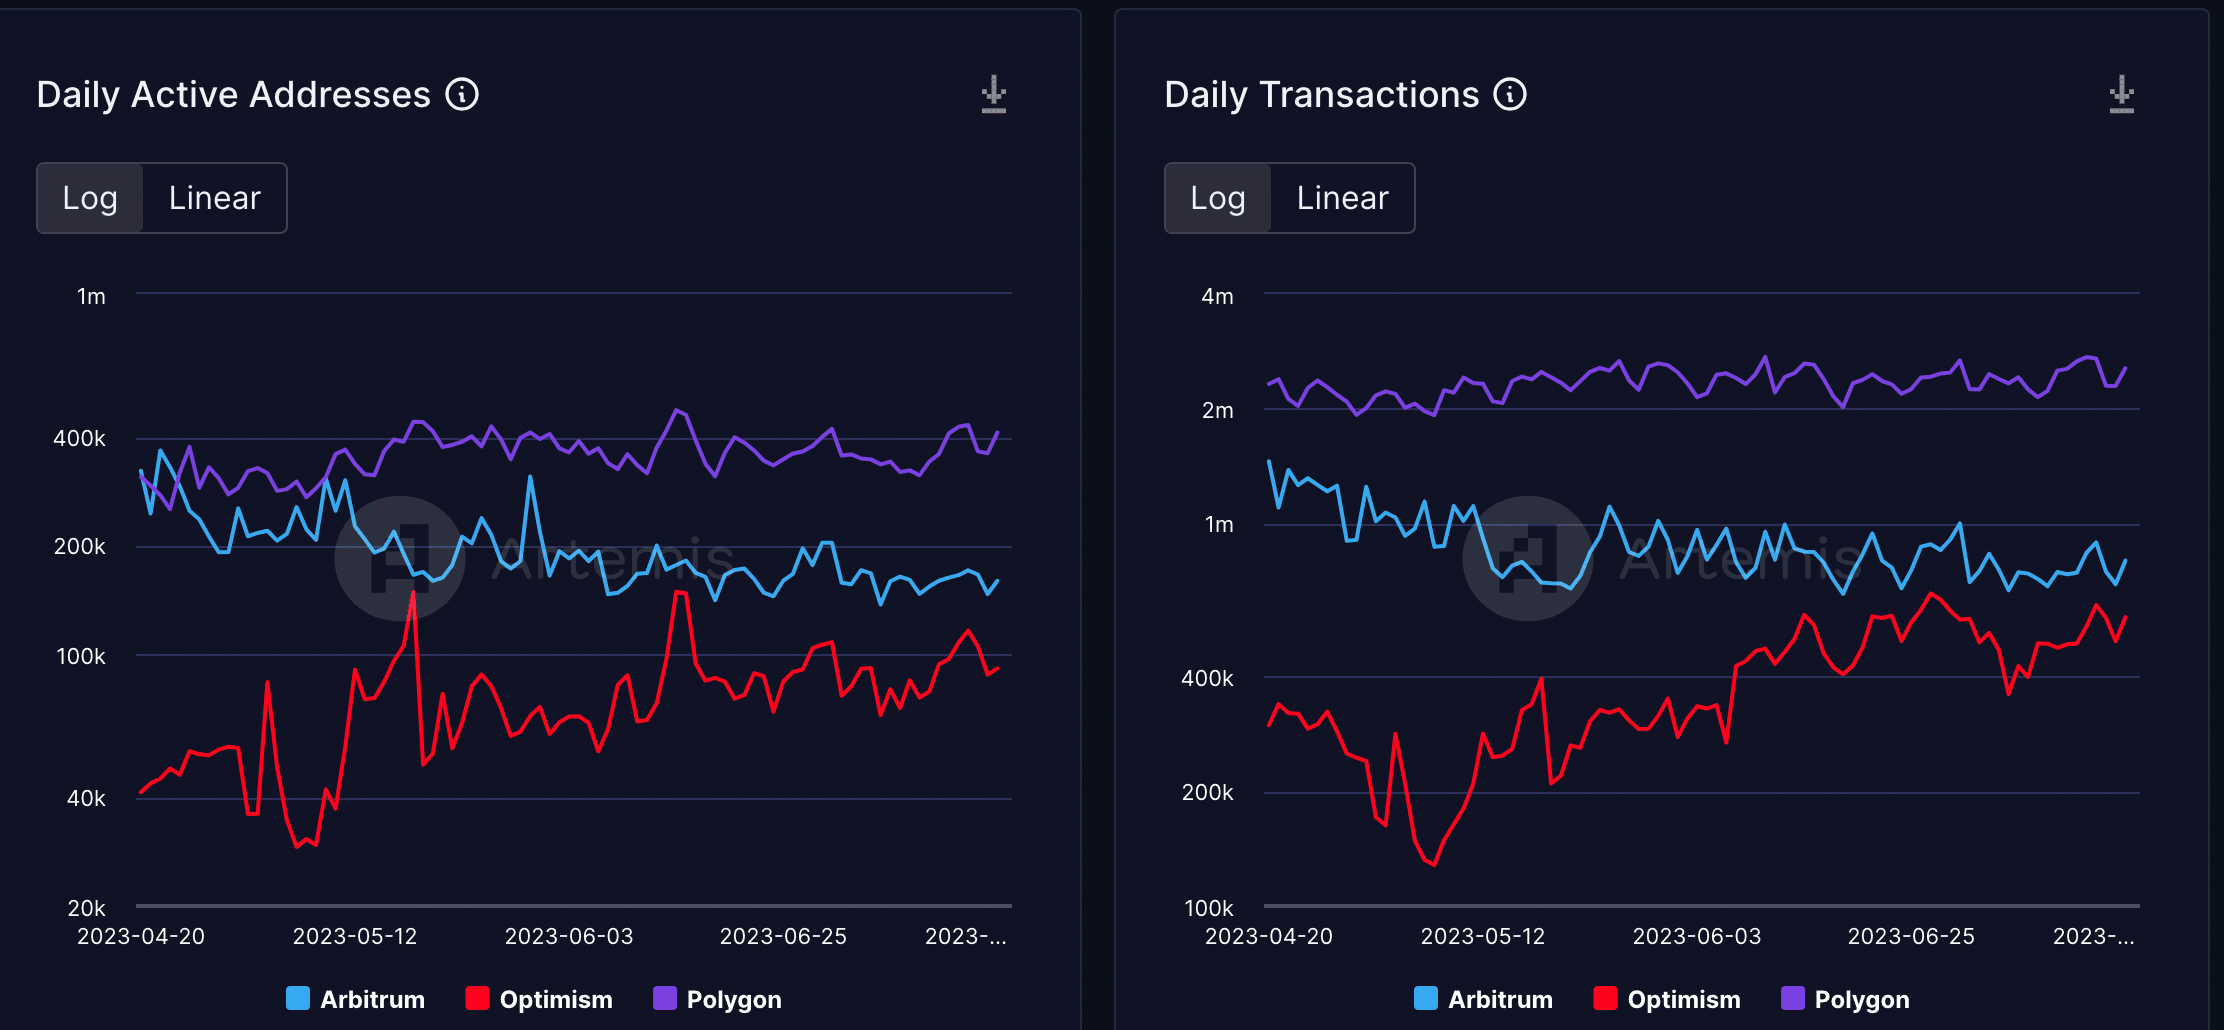Select Linear scale for Active Addresses chart
Viewport: 2224px width, 1030px height.
(214, 198)
